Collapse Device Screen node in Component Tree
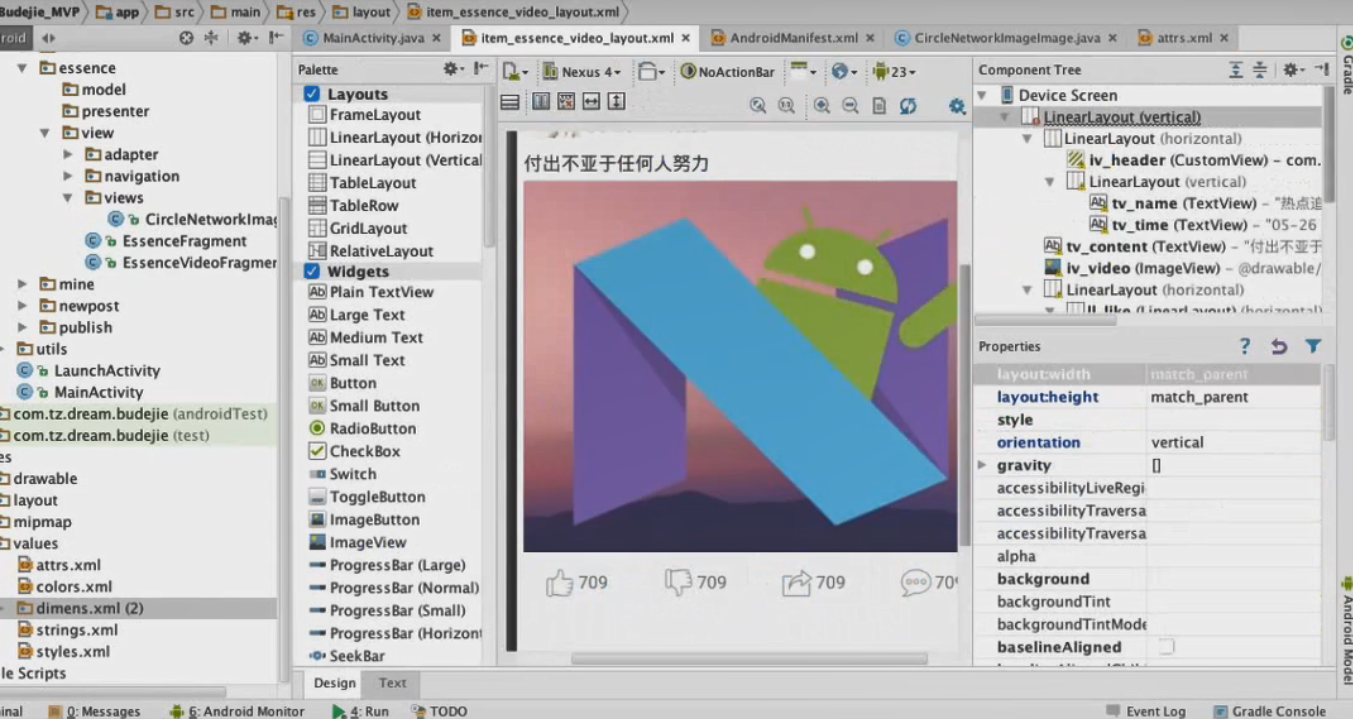Screen dimensions: 1353x719 [x=982, y=95]
